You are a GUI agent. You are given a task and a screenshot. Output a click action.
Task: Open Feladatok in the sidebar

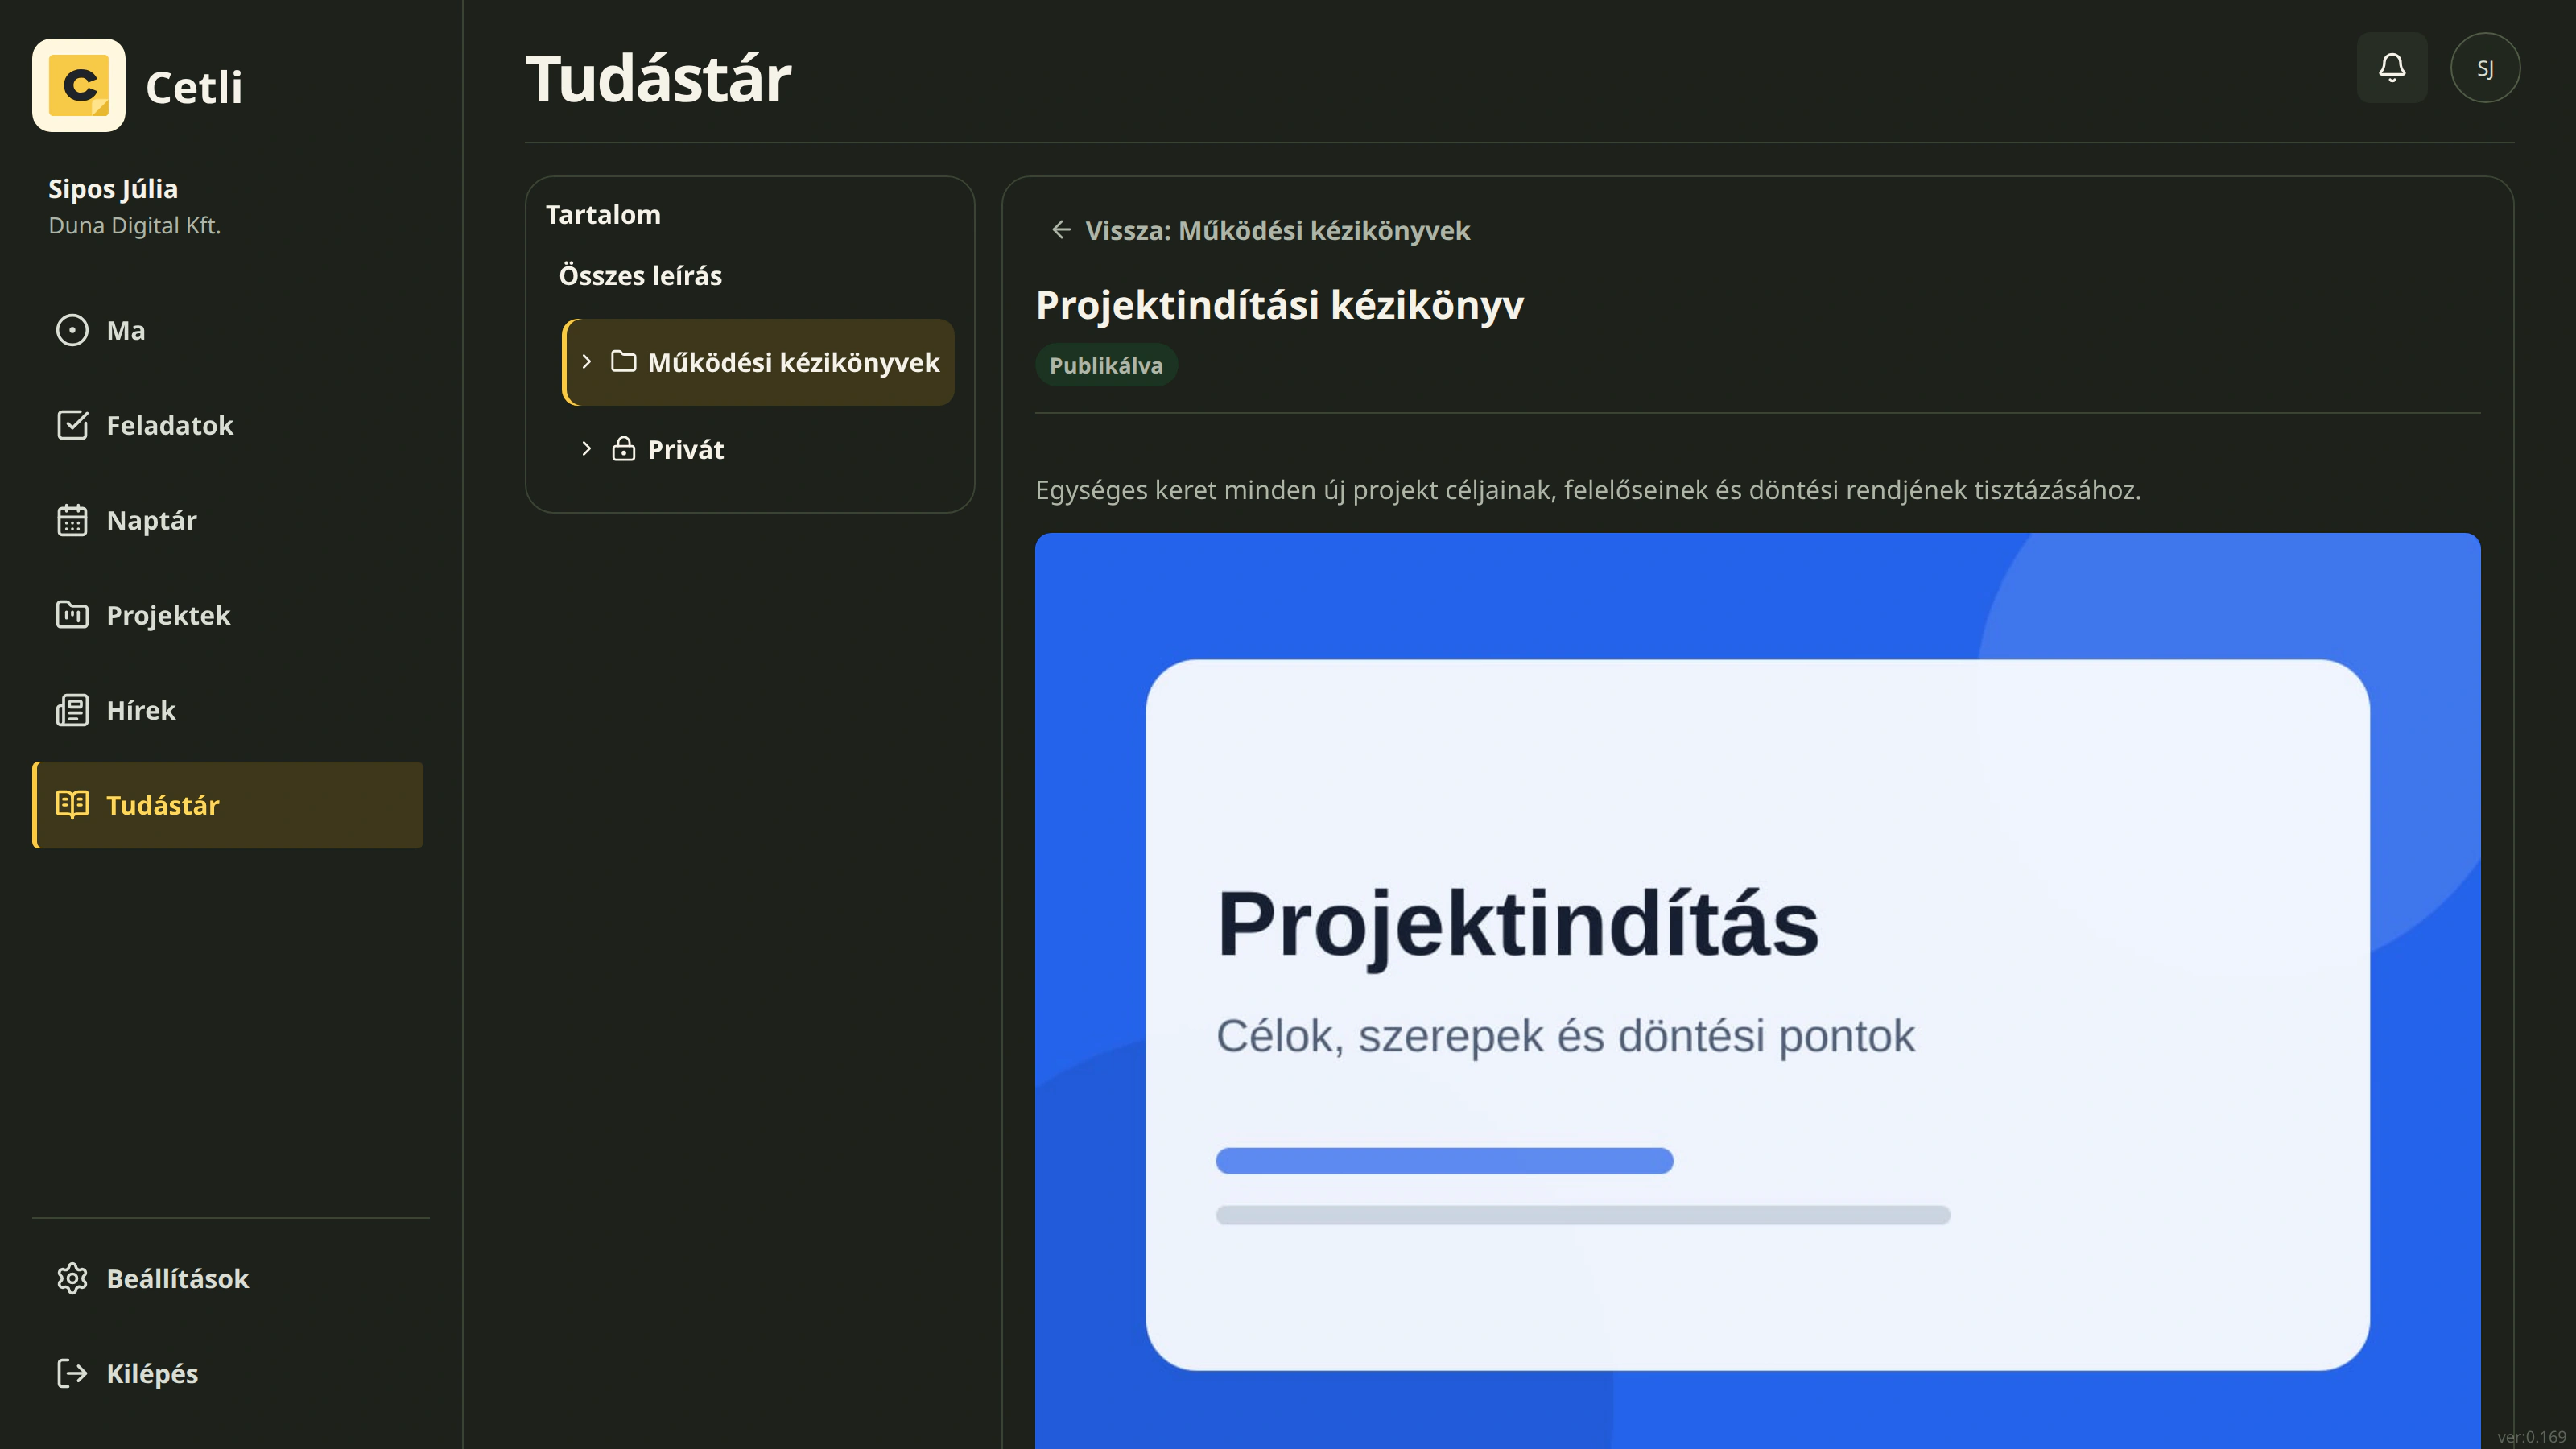pos(228,426)
